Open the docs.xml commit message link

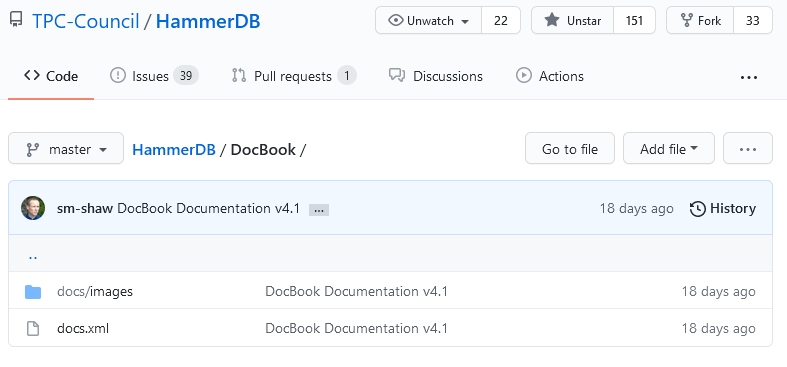pyautogui.click(x=356, y=328)
